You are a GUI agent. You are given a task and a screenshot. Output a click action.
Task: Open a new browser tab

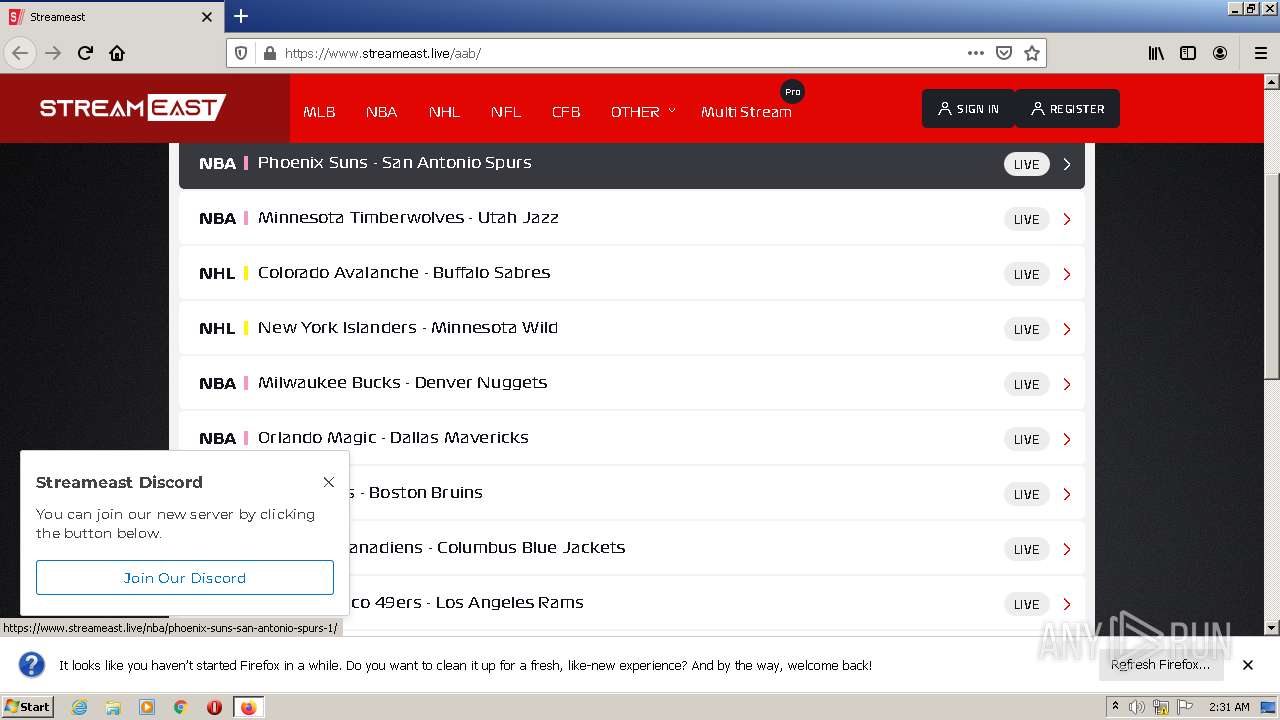point(241,16)
